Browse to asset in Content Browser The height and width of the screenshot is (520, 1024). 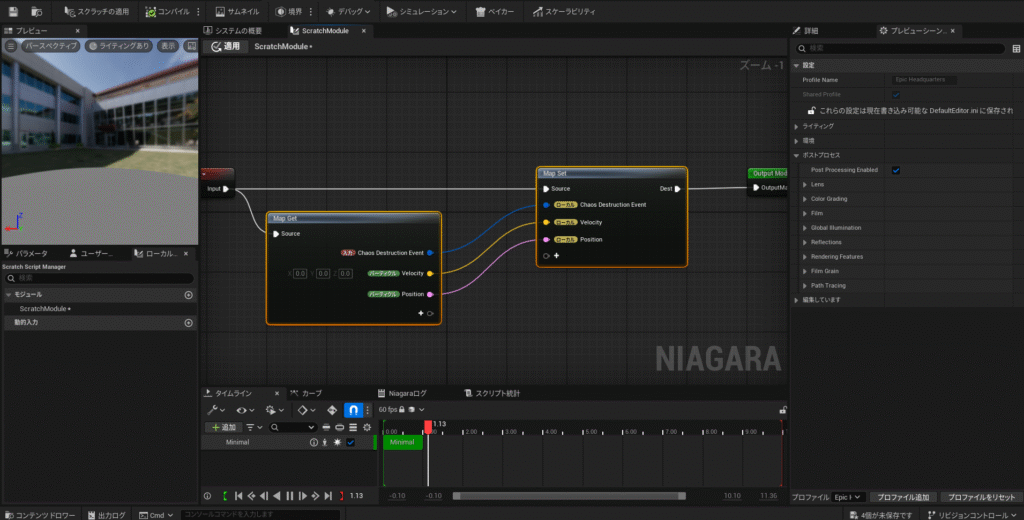tap(37, 12)
